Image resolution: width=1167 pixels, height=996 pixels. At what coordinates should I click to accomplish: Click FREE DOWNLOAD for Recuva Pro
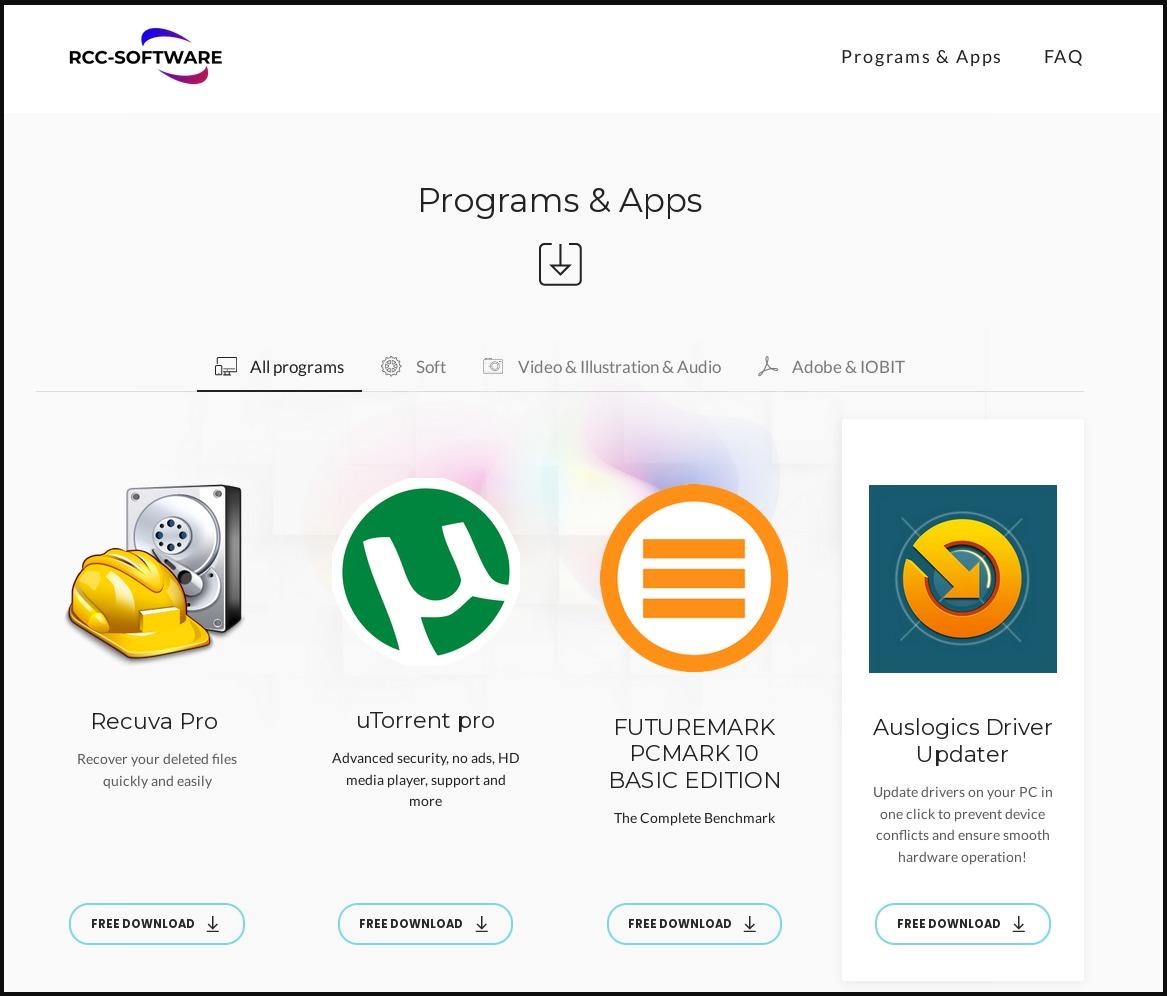pos(156,923)
